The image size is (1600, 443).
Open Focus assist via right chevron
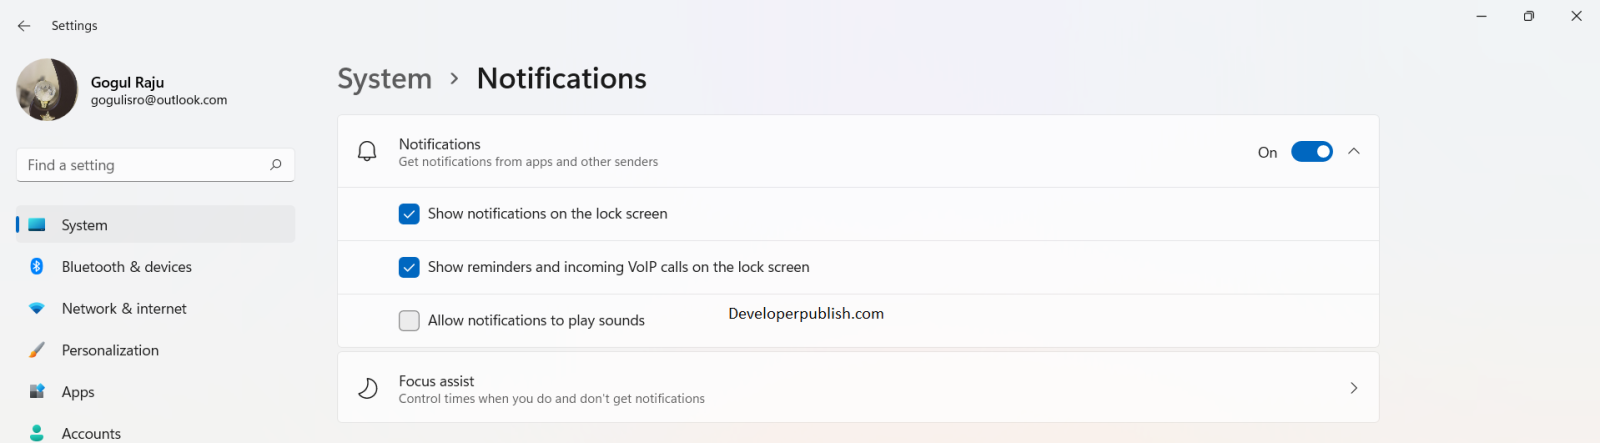(1354, 388)
